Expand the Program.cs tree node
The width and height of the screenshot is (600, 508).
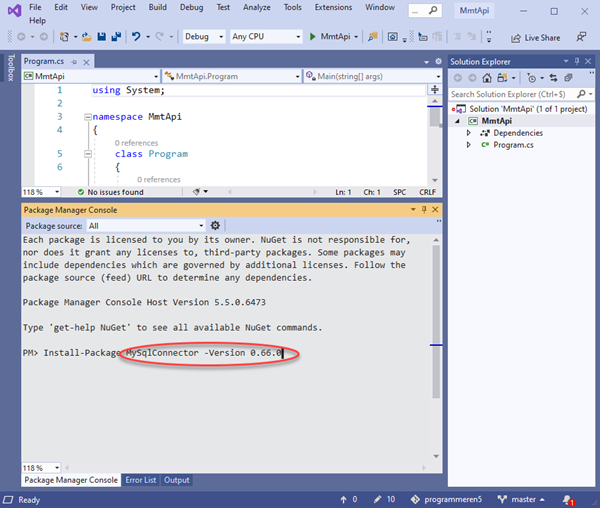tap(468, 145)
